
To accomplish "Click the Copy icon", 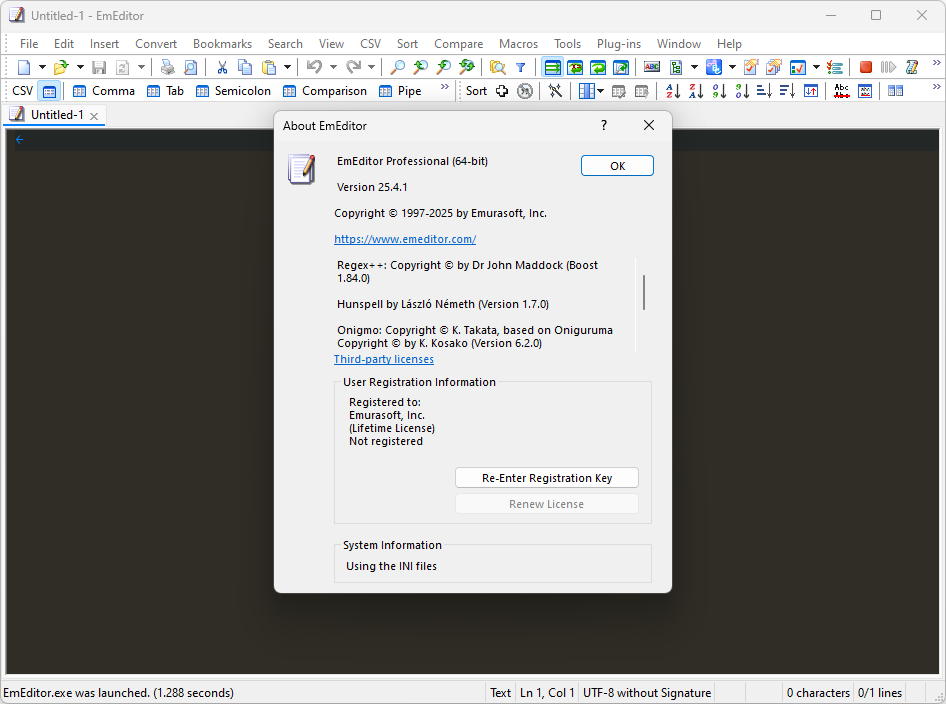I will (245, 67).
